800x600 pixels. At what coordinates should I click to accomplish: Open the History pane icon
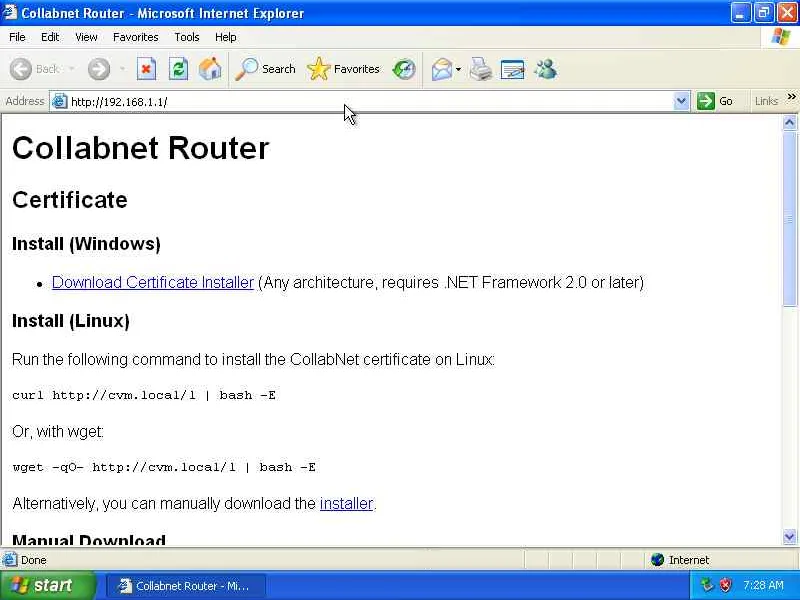point(404,69)
